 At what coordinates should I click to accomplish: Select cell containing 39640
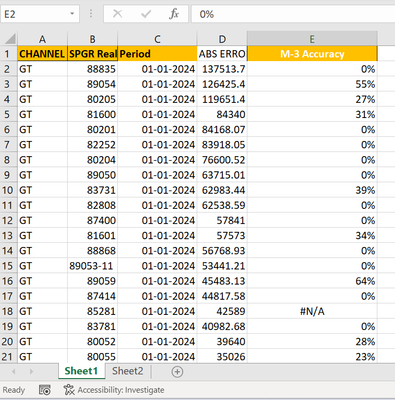coord(222,342)
